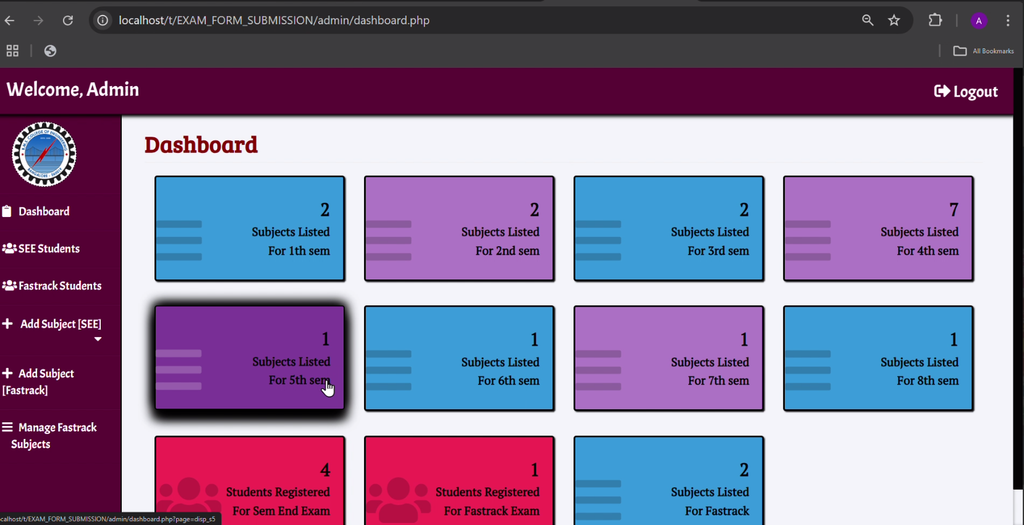1024x525 pixels.
Task: Open 4th sem subjects card
Action: pyautogui.click(x=878, y=229)
